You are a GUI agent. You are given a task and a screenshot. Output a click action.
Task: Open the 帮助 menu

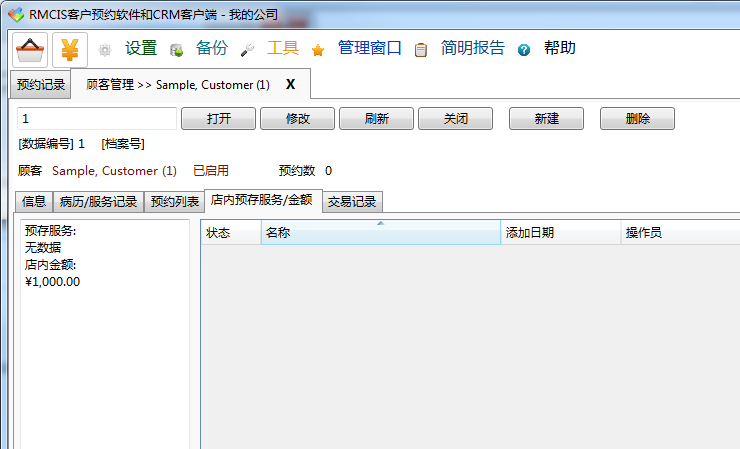560,48
